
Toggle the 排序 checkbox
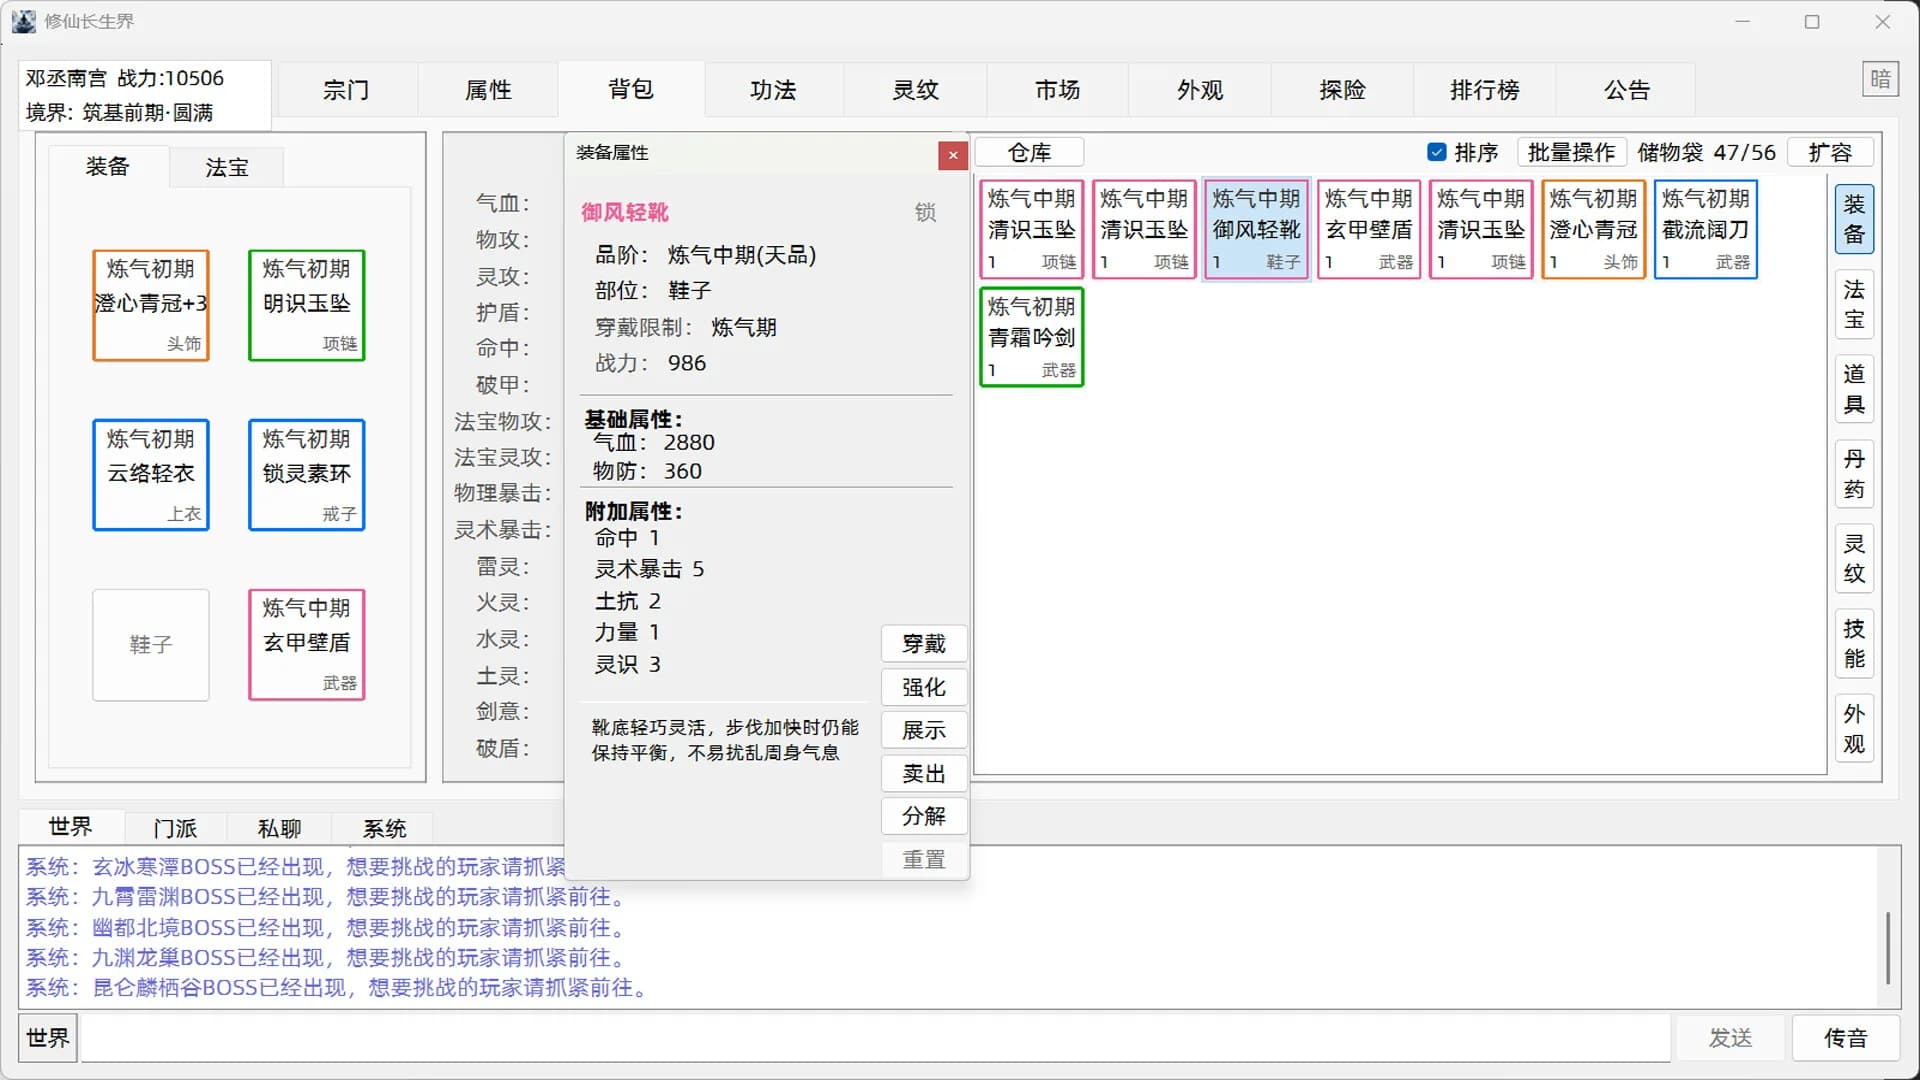[x=1463, y=152]
